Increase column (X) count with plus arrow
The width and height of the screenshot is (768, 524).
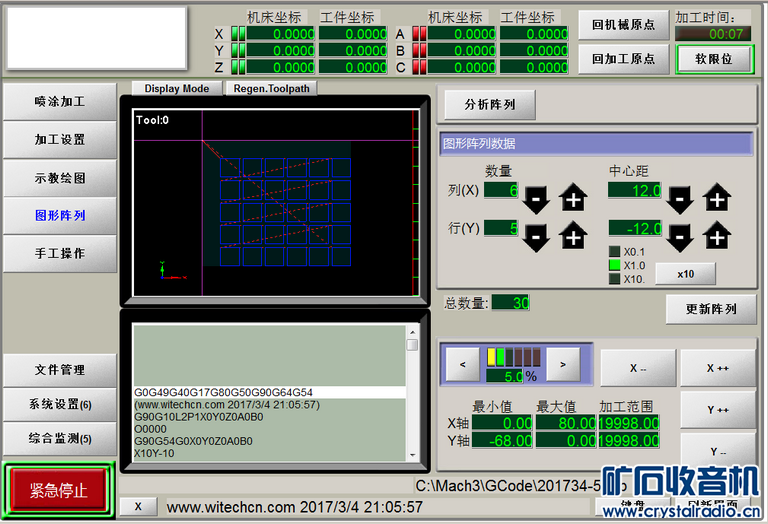coord(573,198)
